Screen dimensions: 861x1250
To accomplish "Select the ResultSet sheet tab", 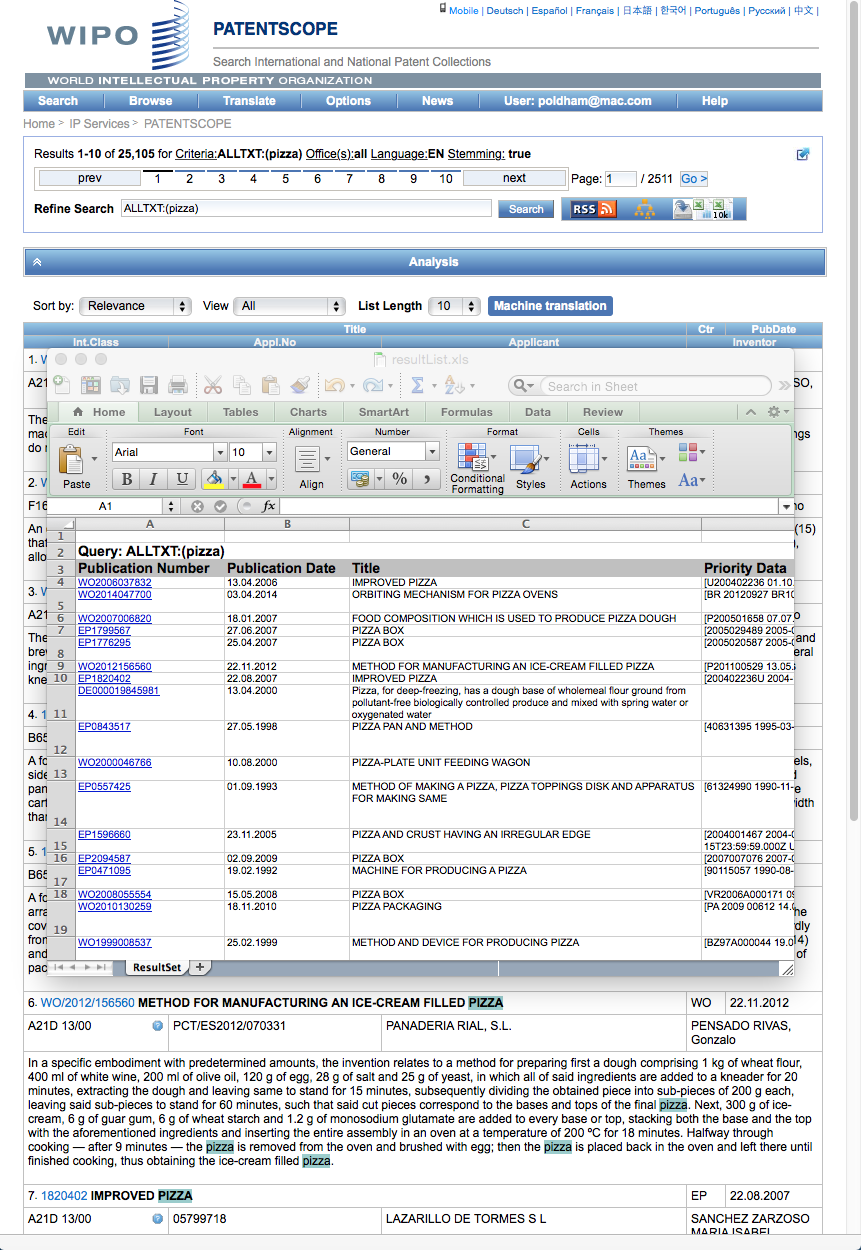I will 157,967.
